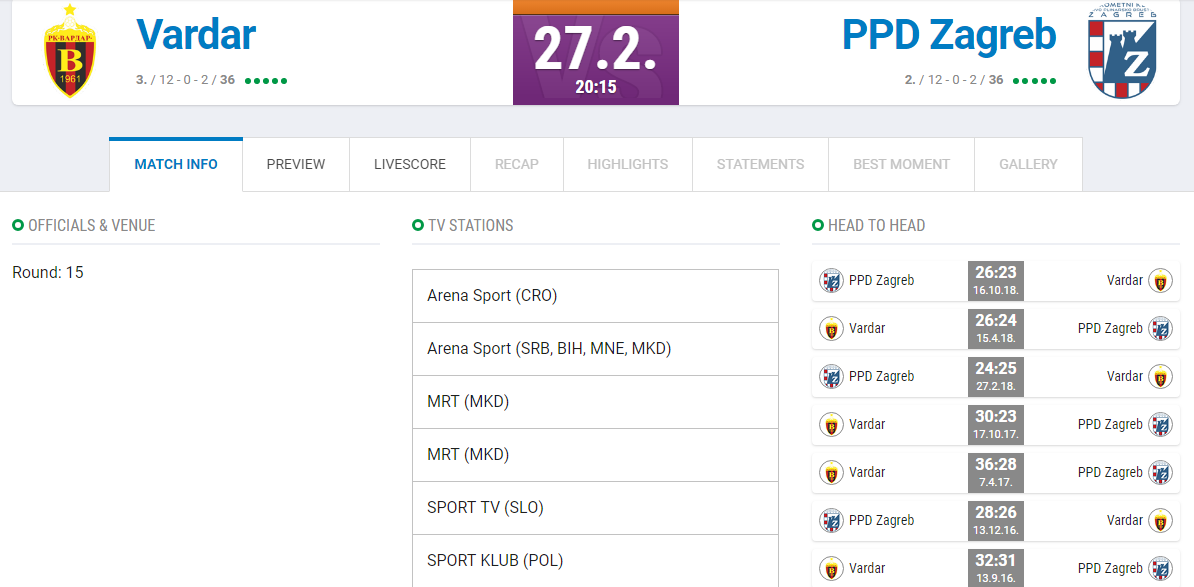Click the SPORT KLUB (POL) row

coord(595,561)
